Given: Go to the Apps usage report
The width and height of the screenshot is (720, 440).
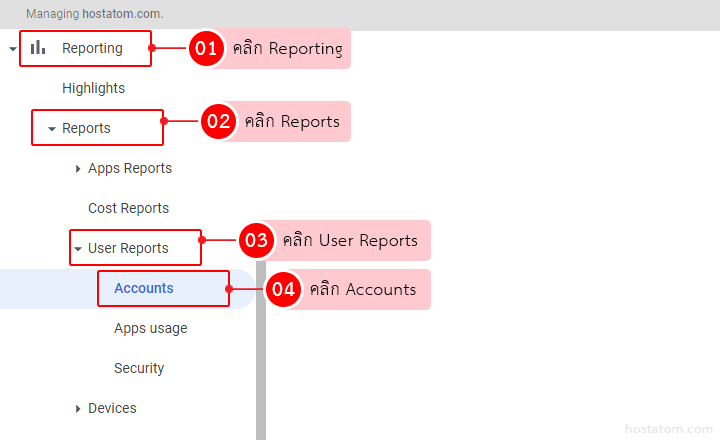Looking at the screenshot, I should pyautogui.click(x=150, y=328).
